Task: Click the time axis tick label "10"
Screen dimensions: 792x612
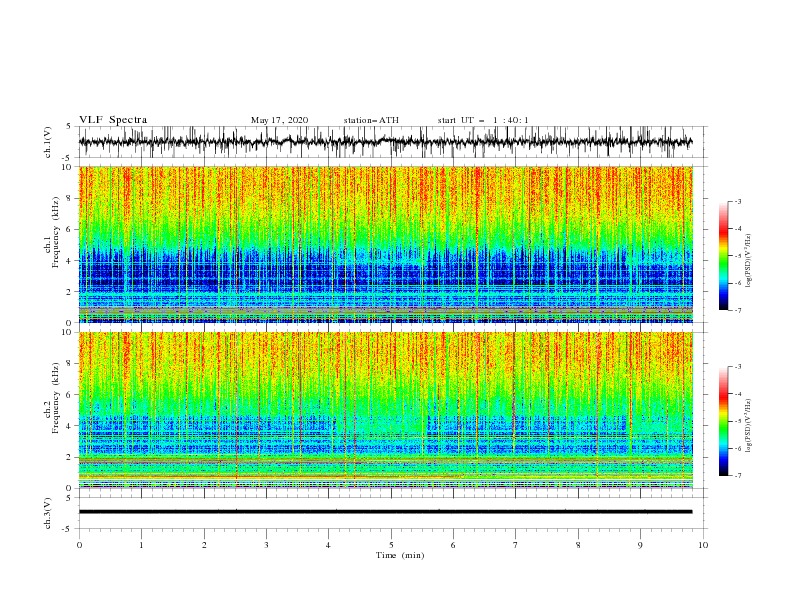Action: point(703,545)
